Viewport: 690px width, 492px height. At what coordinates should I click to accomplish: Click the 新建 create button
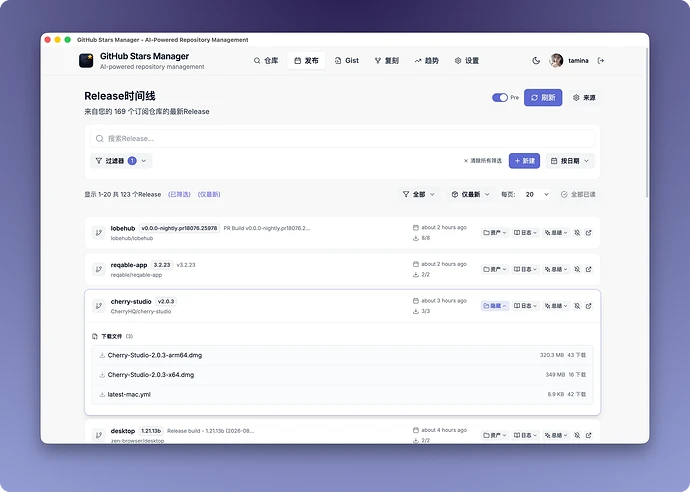[524, 161]
